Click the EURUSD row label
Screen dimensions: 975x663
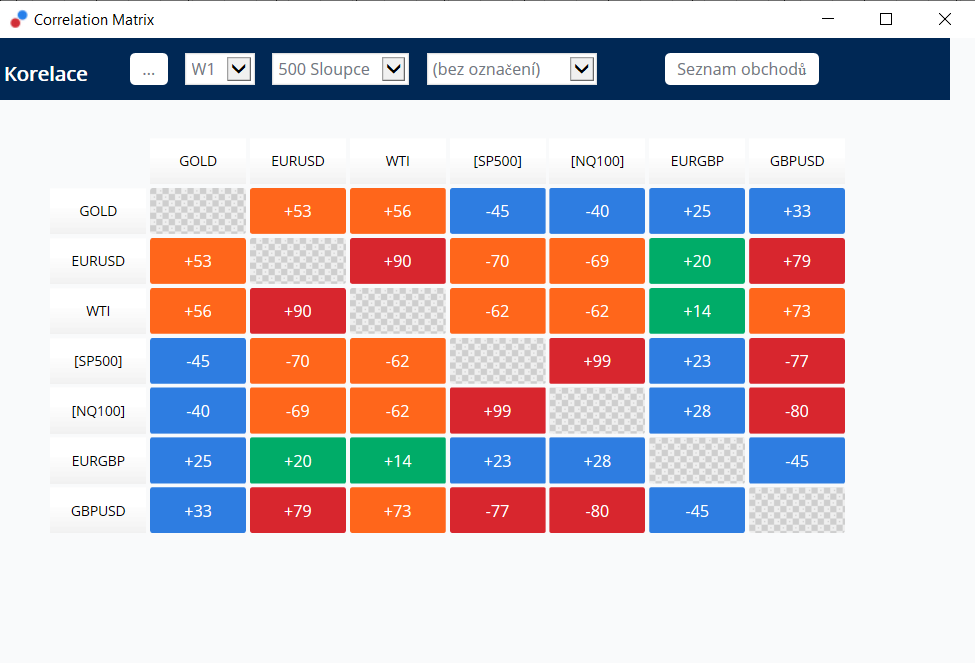click(98, 261)
